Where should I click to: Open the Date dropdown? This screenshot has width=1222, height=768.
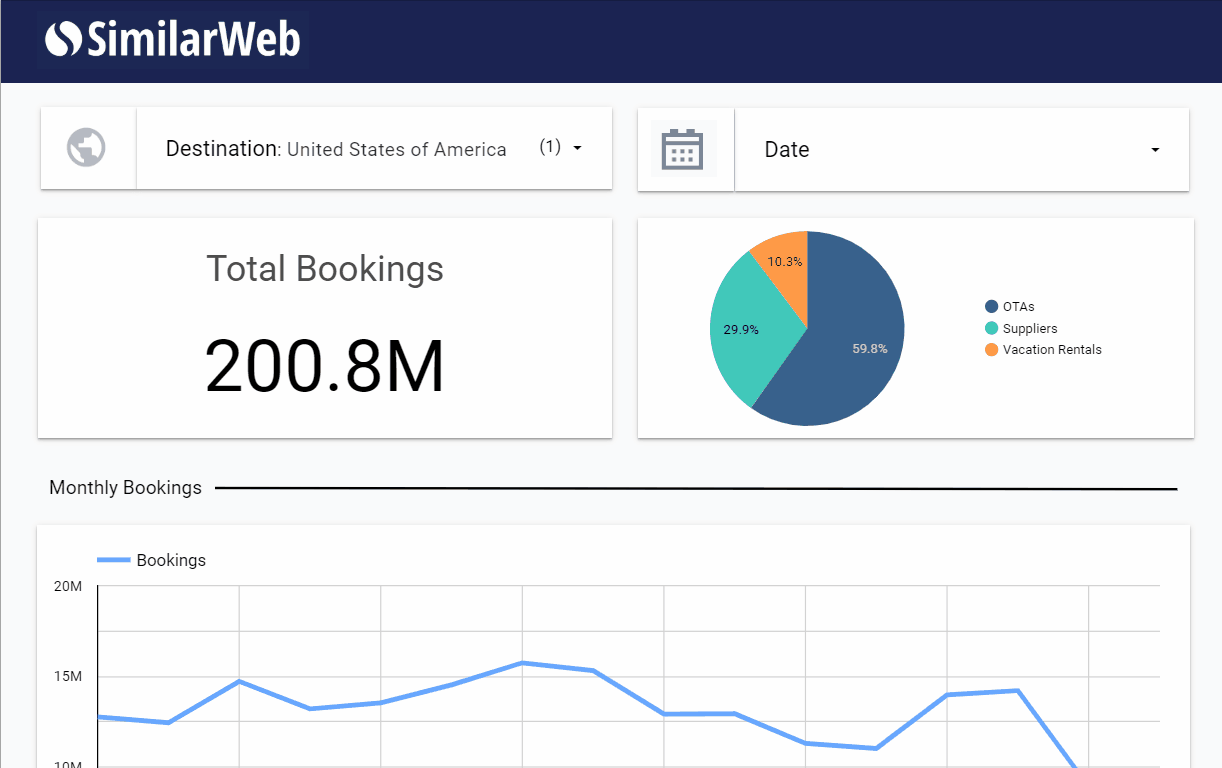pyautogui.click(x=1153, y=148)
